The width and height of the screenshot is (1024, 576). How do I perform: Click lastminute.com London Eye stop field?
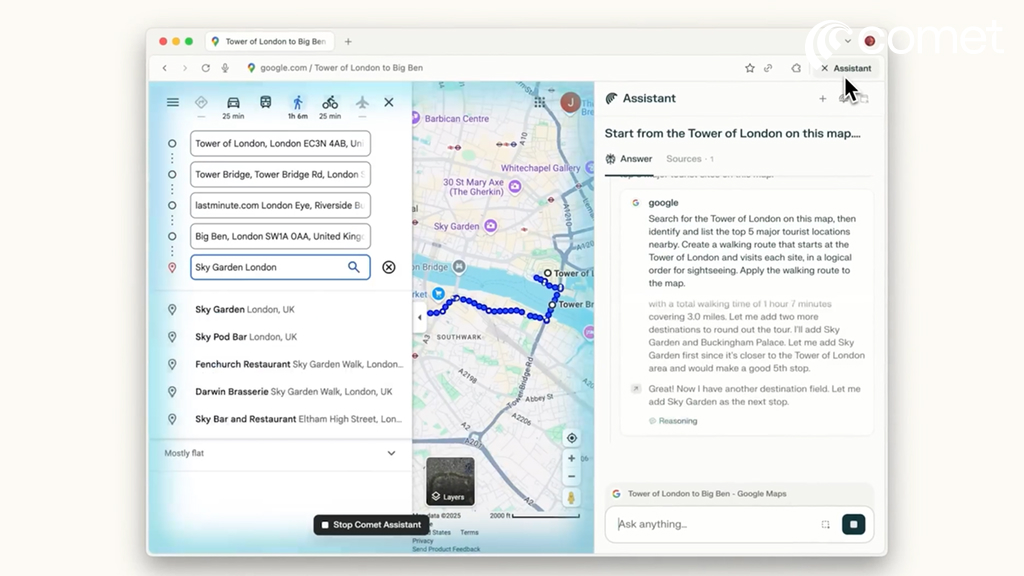[280, 205]
